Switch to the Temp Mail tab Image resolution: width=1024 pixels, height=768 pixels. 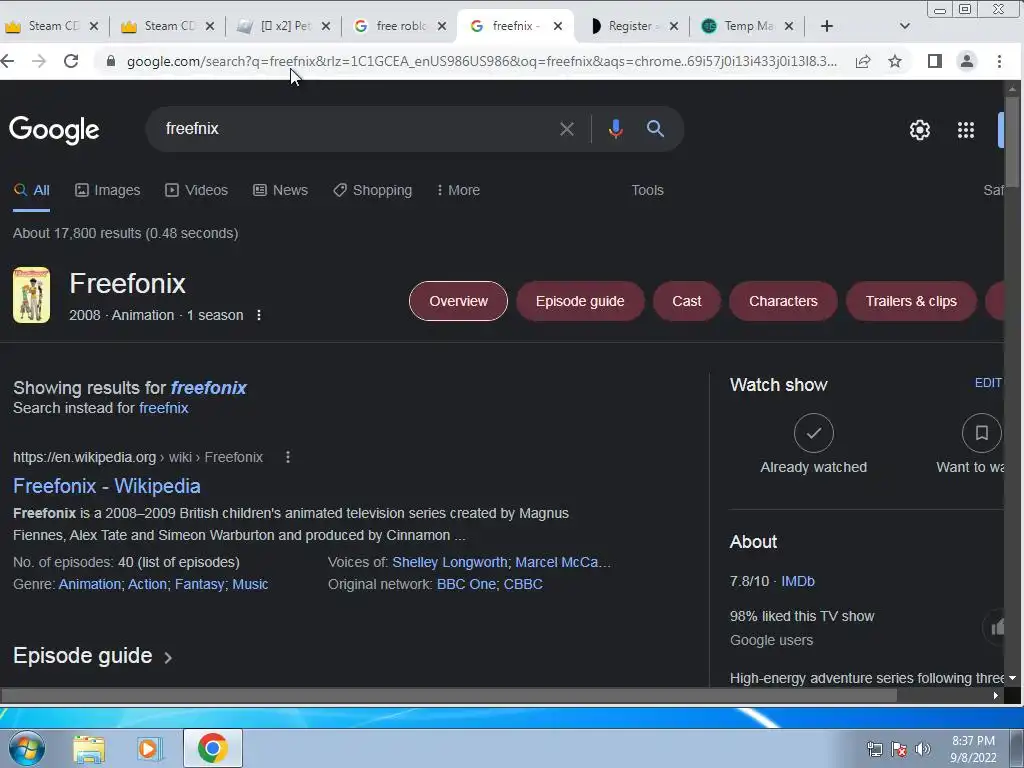click(746, 26)
